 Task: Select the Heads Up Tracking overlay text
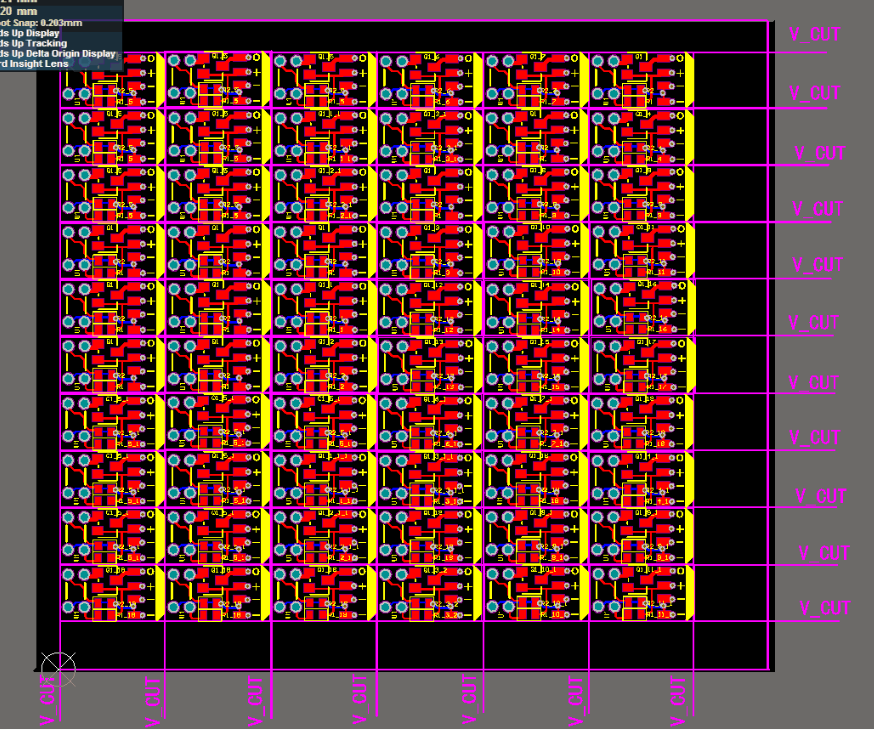coord(35,43)
